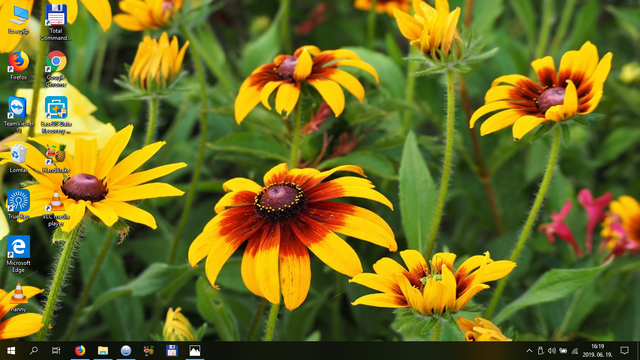640x360 pixels.
Task: Select the Microsoft Edge desktop shortcut
Action: click(18, 254)
